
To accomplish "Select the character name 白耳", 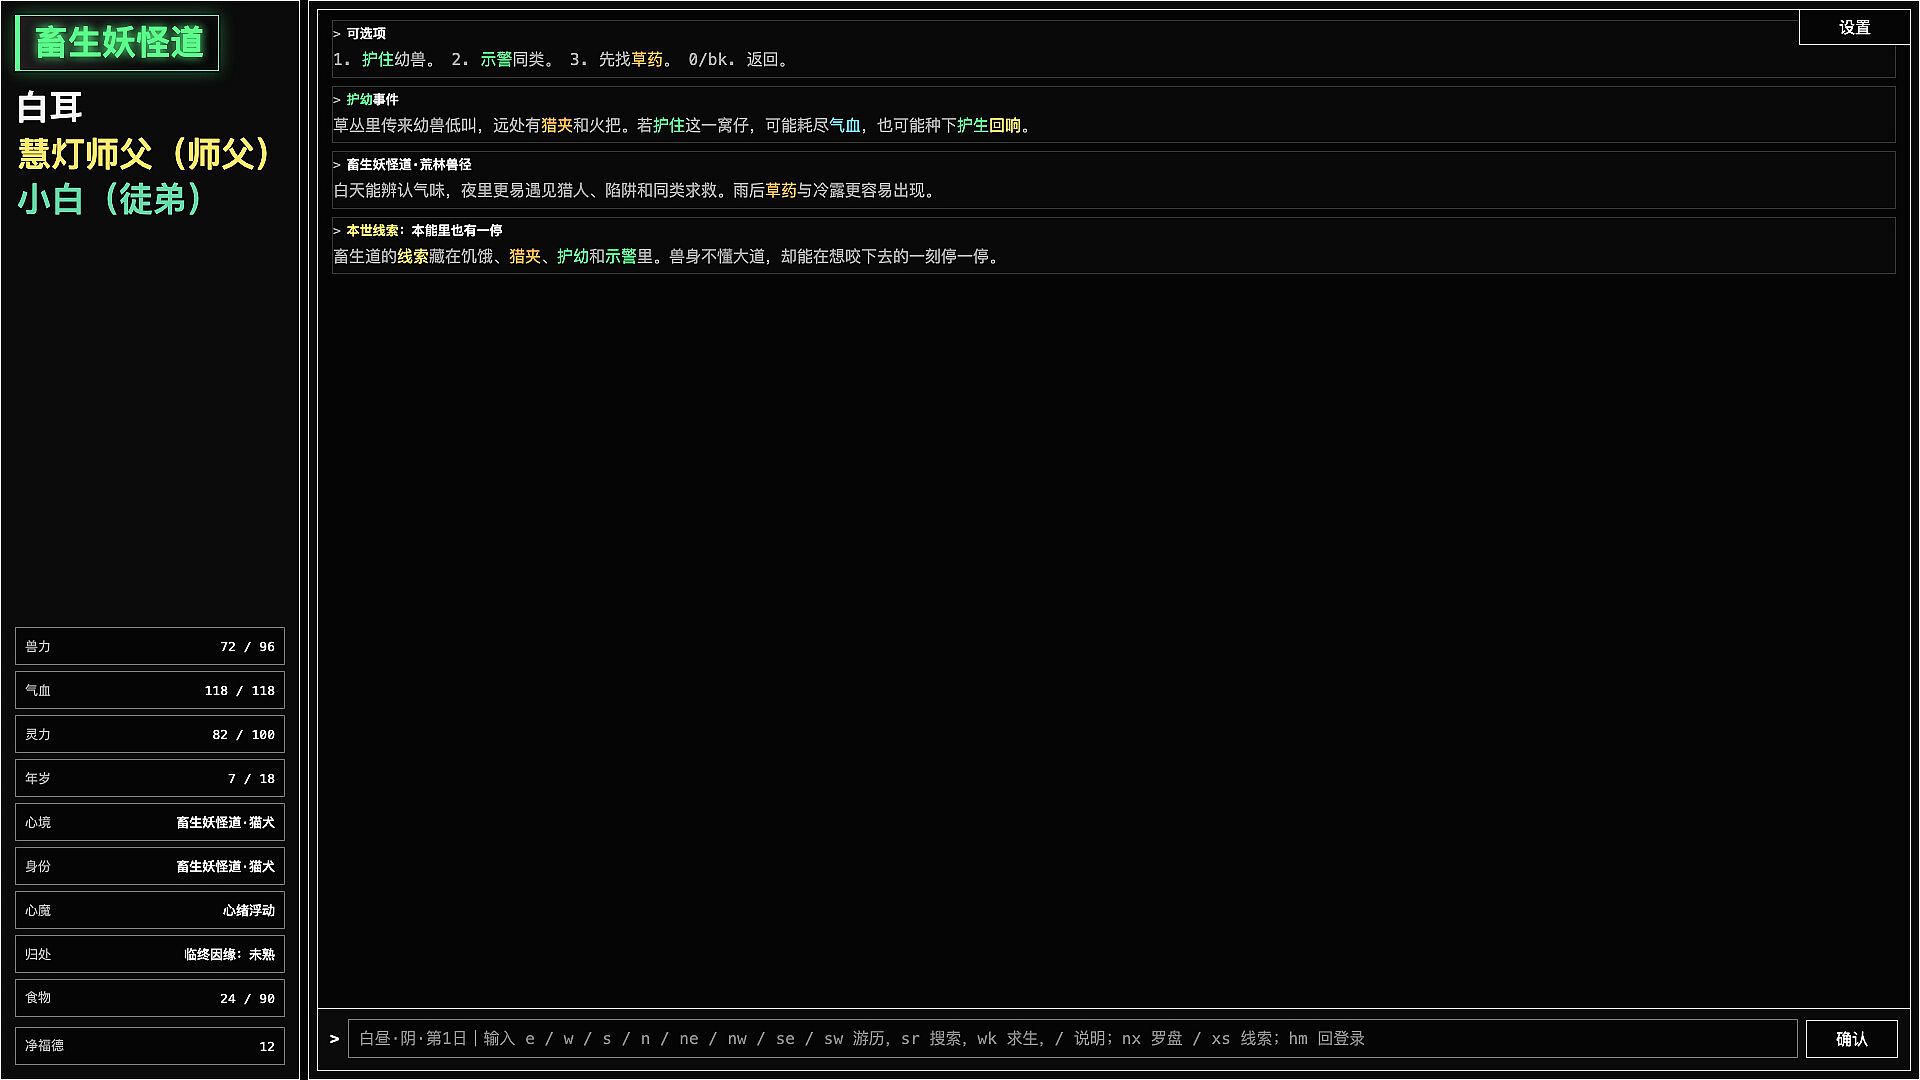I will (x=50, y=107).
